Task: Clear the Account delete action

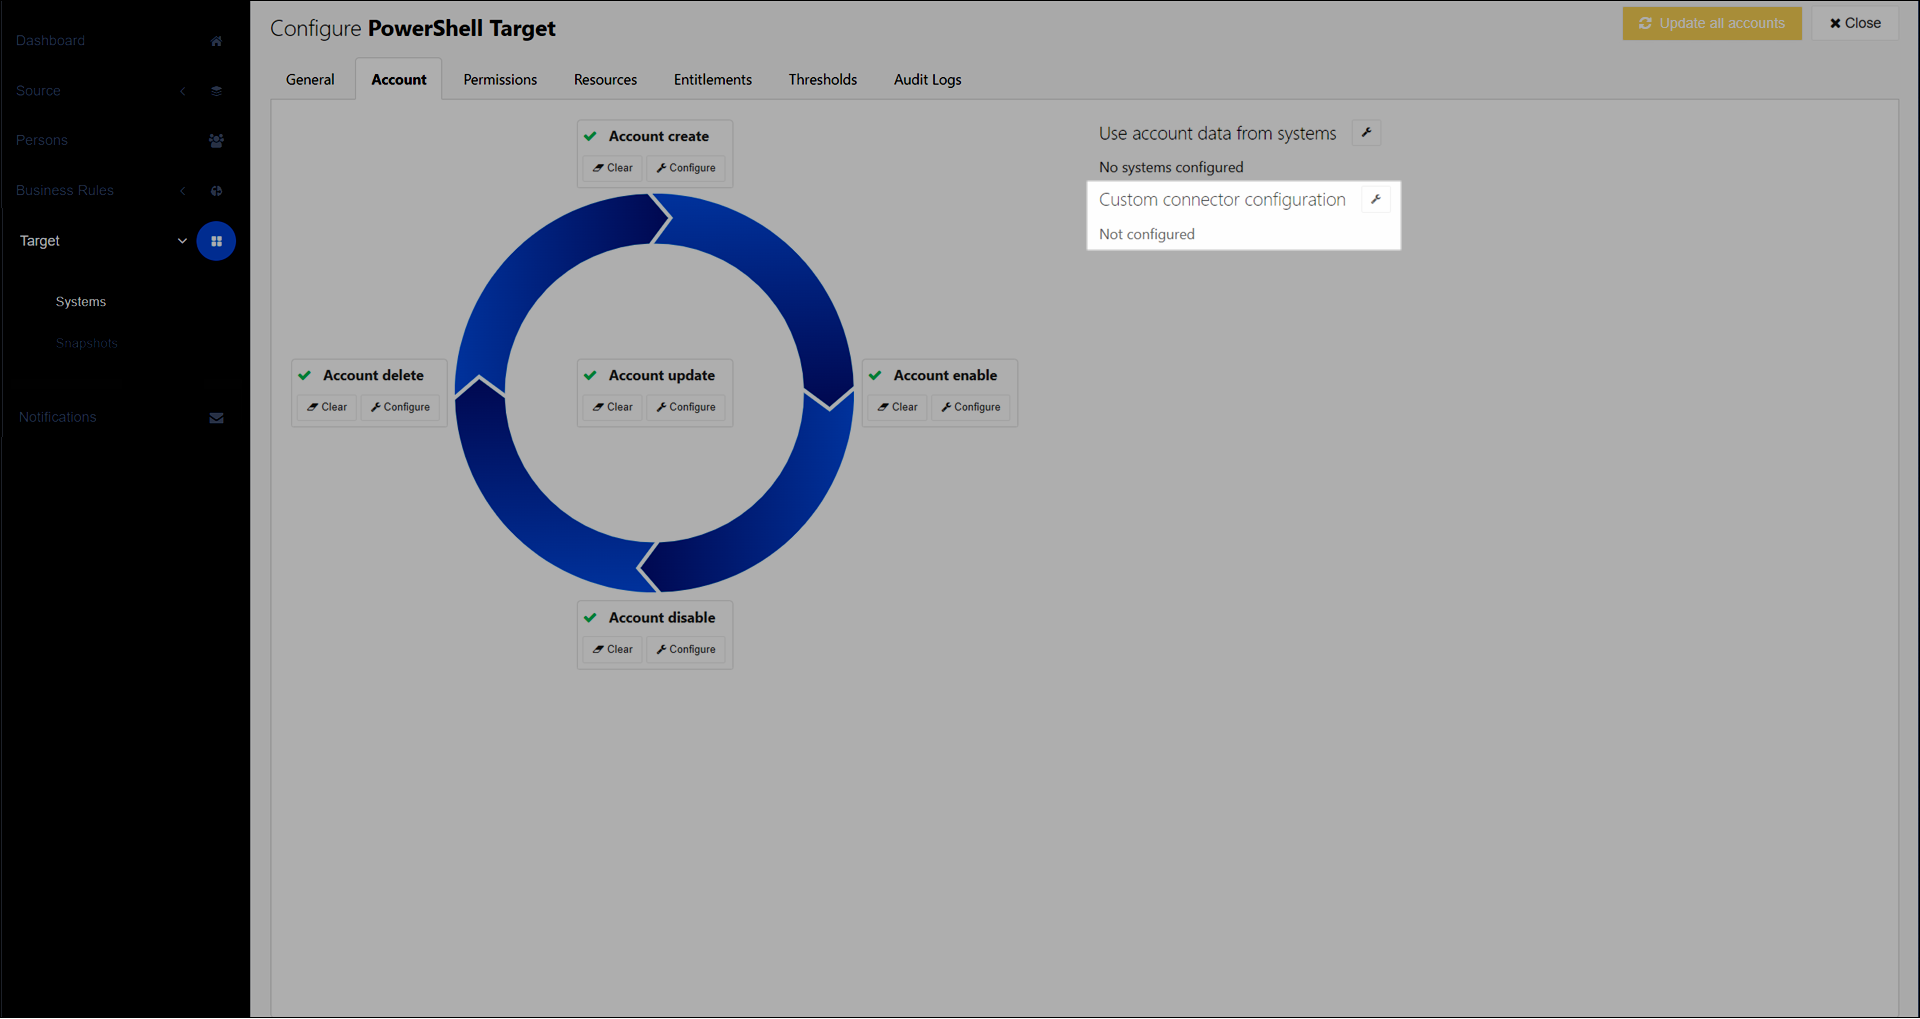Action: tap(327, 407)
